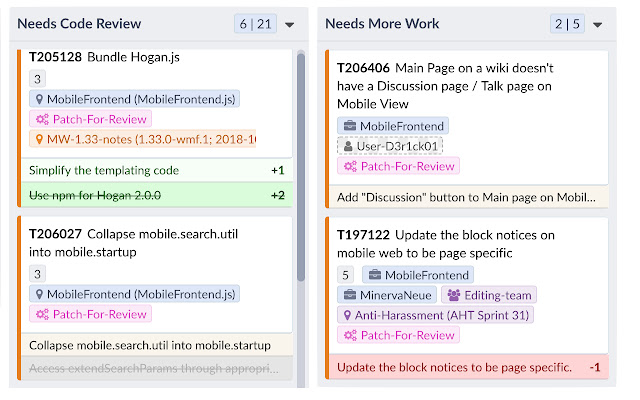640x400 pixels.
Task: Open the Needs Code Review column dropdown arrow
Action: pyautogui.click(x=289, y=25)
